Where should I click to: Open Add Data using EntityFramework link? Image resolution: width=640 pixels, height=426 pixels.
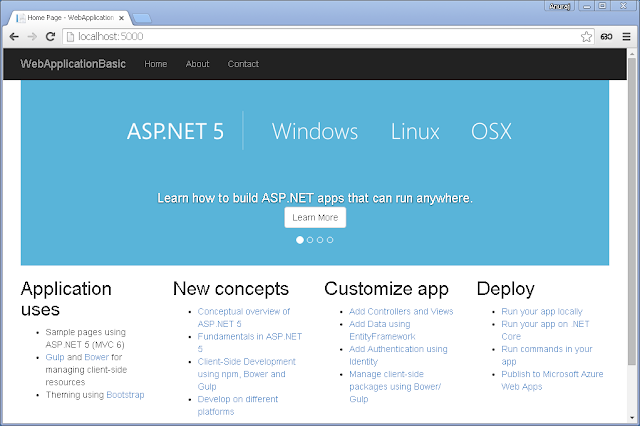pos(382,330)
